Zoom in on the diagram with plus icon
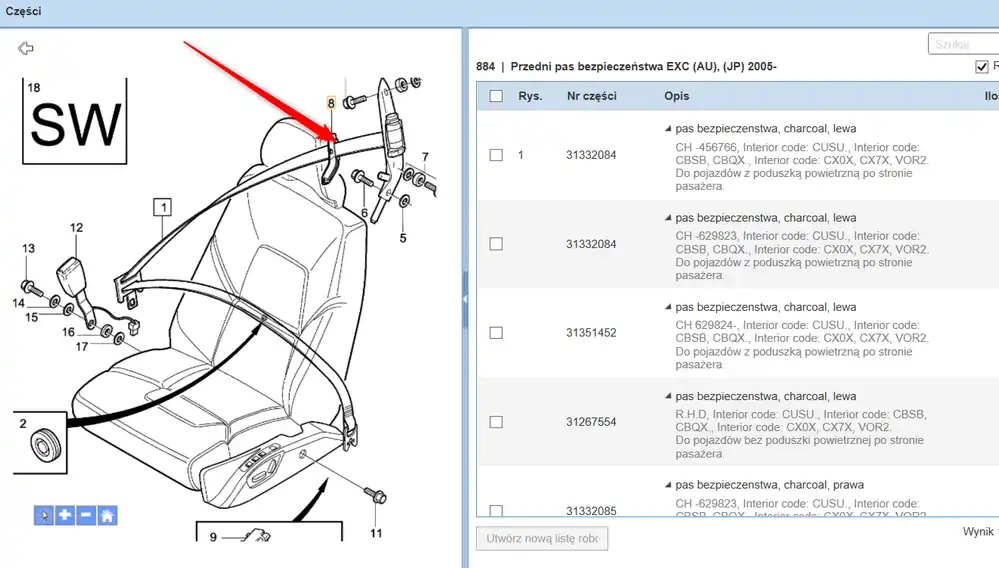The width and height of the screenshot is (999, 568). click(x=65, y=515)
